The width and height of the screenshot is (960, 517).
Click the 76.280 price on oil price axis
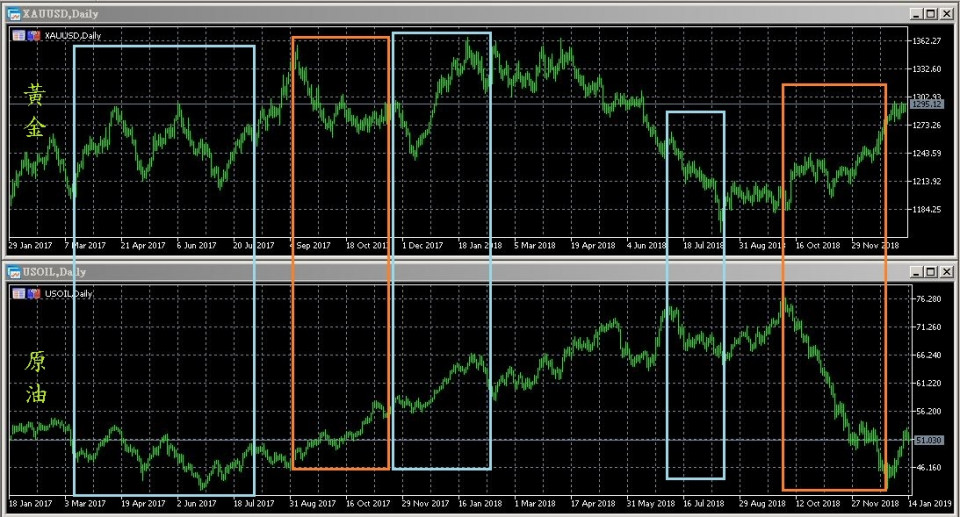(927, 299)
